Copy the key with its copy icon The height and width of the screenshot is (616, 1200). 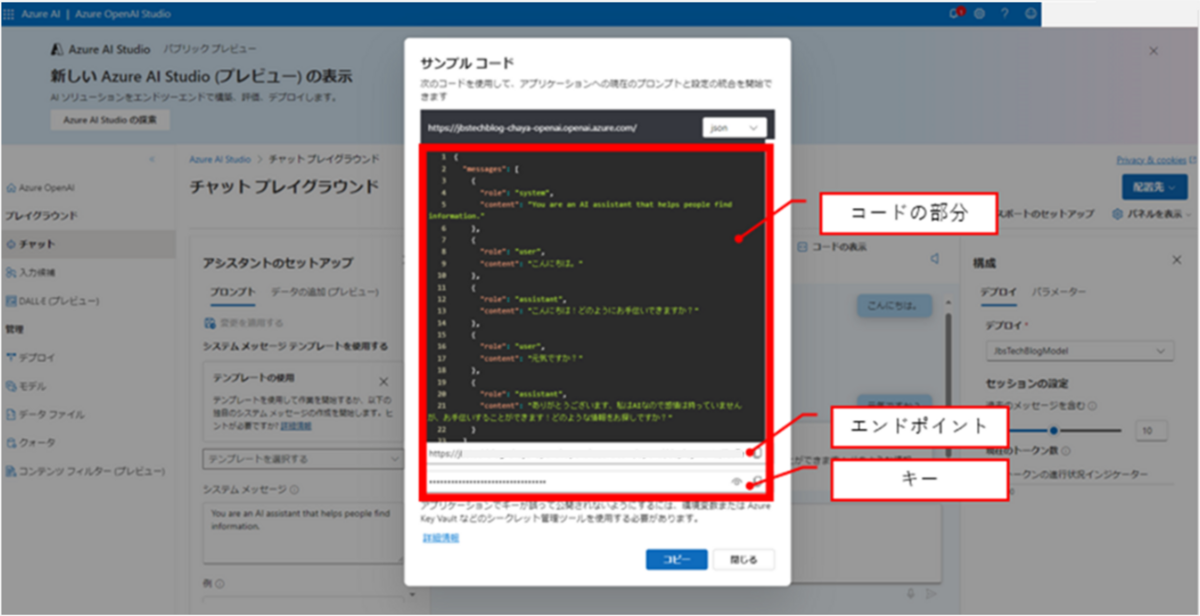click(x=757, y=482)
